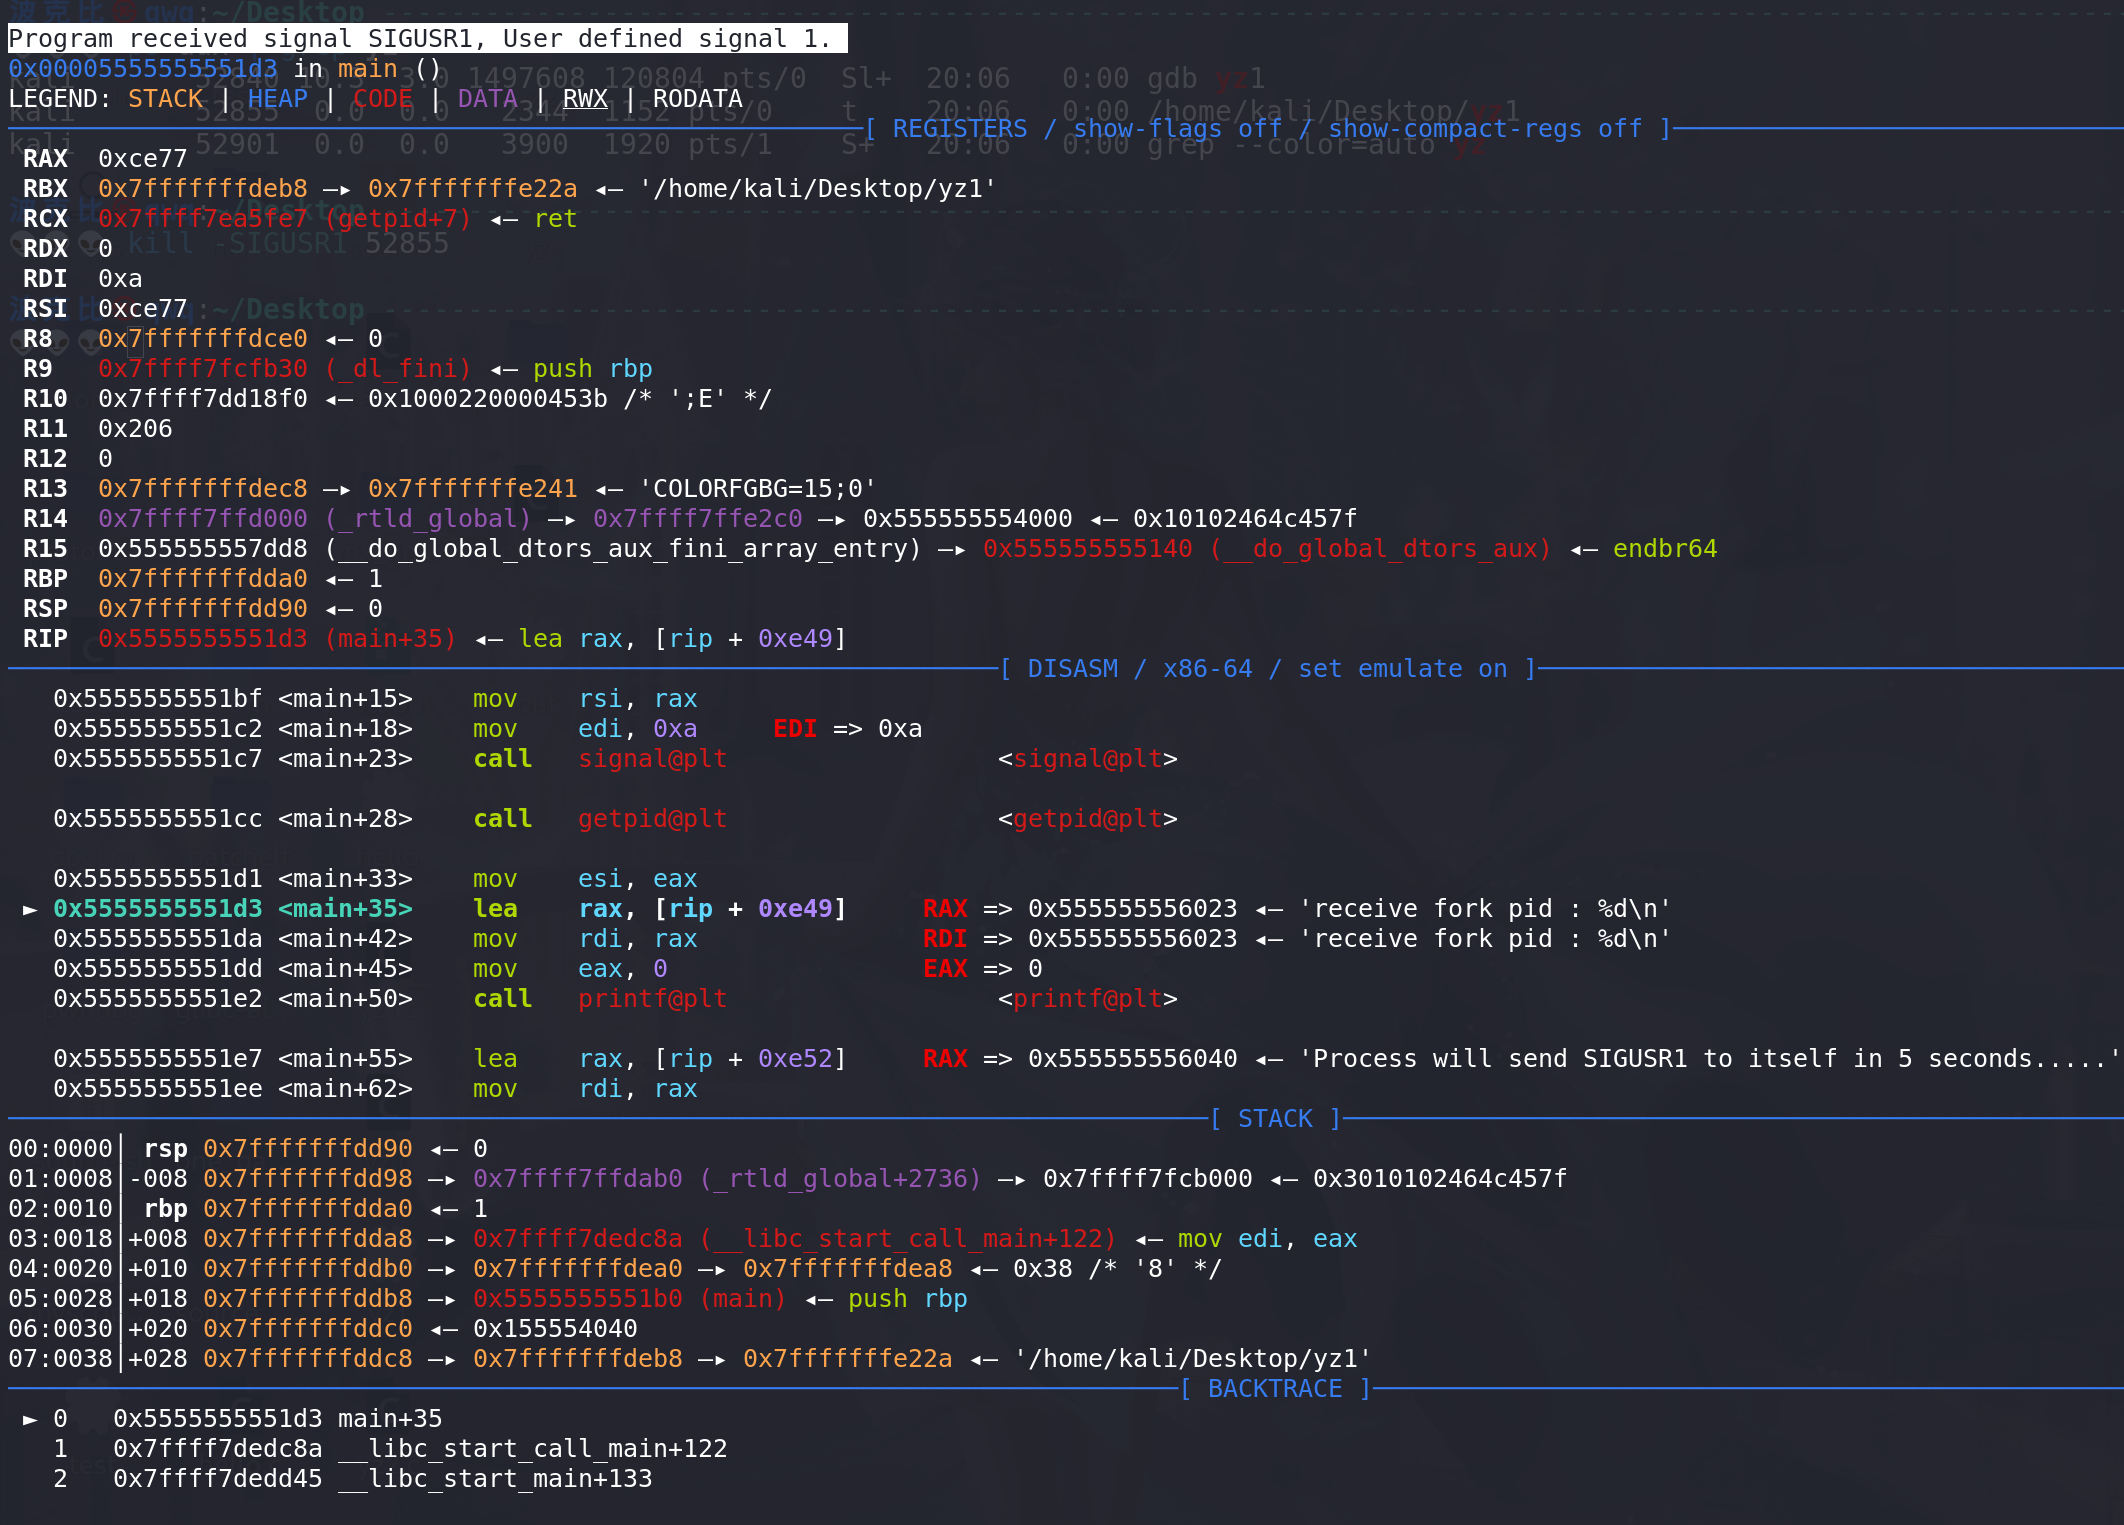
Task: Click 'EAX => 0' in the main+45 line
Action: point(983,969)
